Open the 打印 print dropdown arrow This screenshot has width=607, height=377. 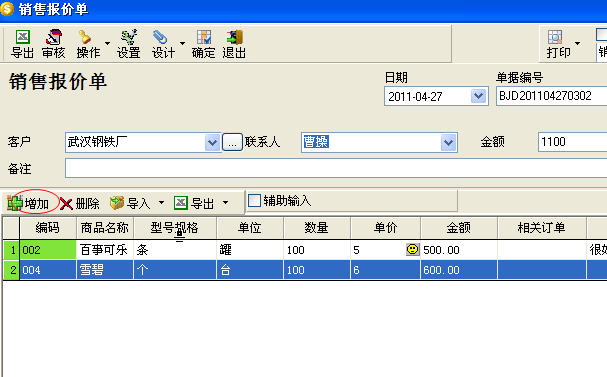(x=577, y=43)
